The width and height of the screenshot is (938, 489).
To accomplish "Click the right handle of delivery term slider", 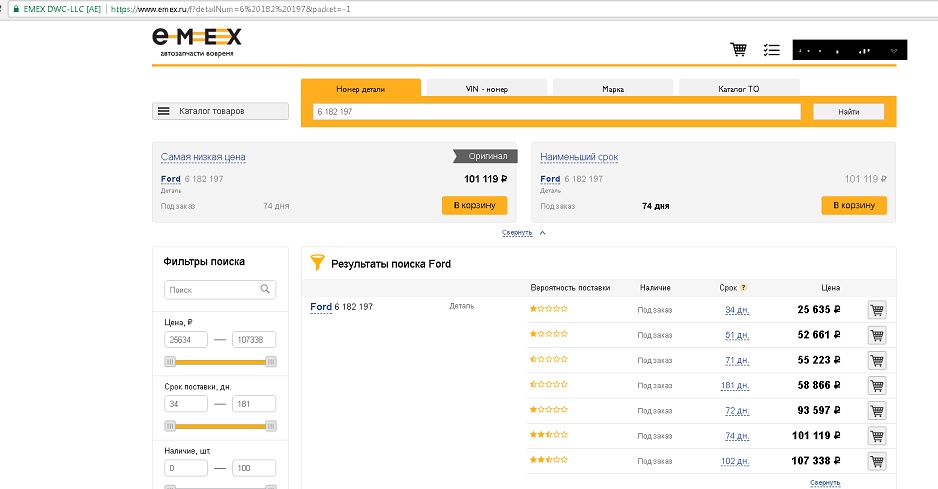I will pos(271,426).
